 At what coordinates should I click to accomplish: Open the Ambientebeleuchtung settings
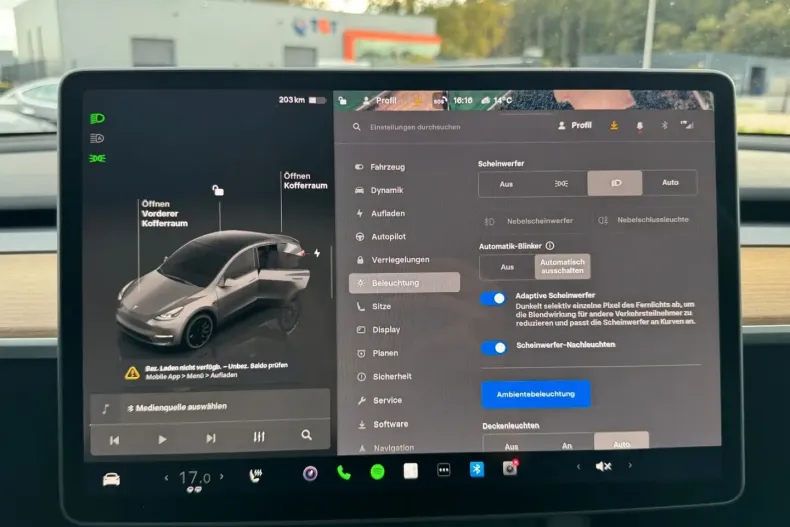[x=536, y=394]
